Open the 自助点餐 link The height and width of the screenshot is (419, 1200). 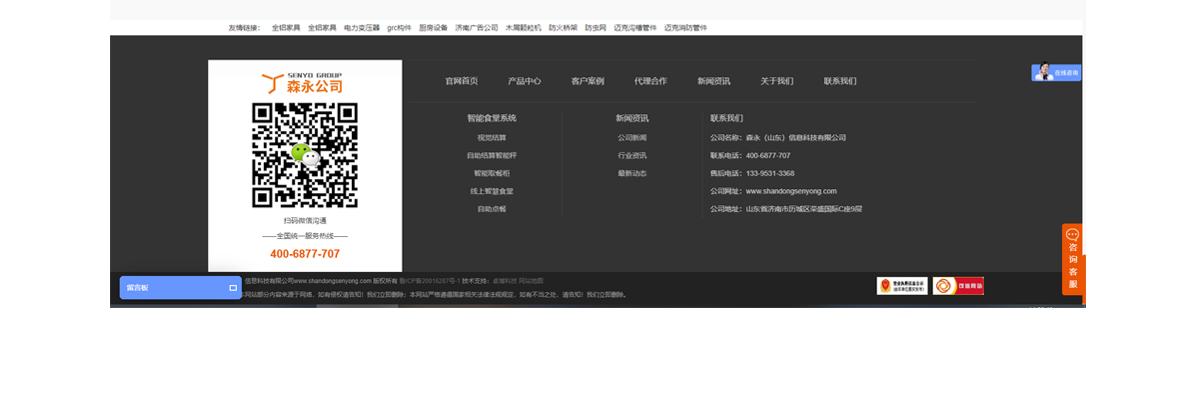coord(492,209)
